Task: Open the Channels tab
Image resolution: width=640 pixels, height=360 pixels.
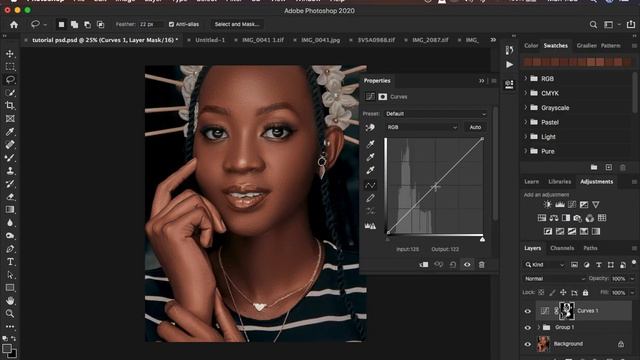Action: click(562, 248)
